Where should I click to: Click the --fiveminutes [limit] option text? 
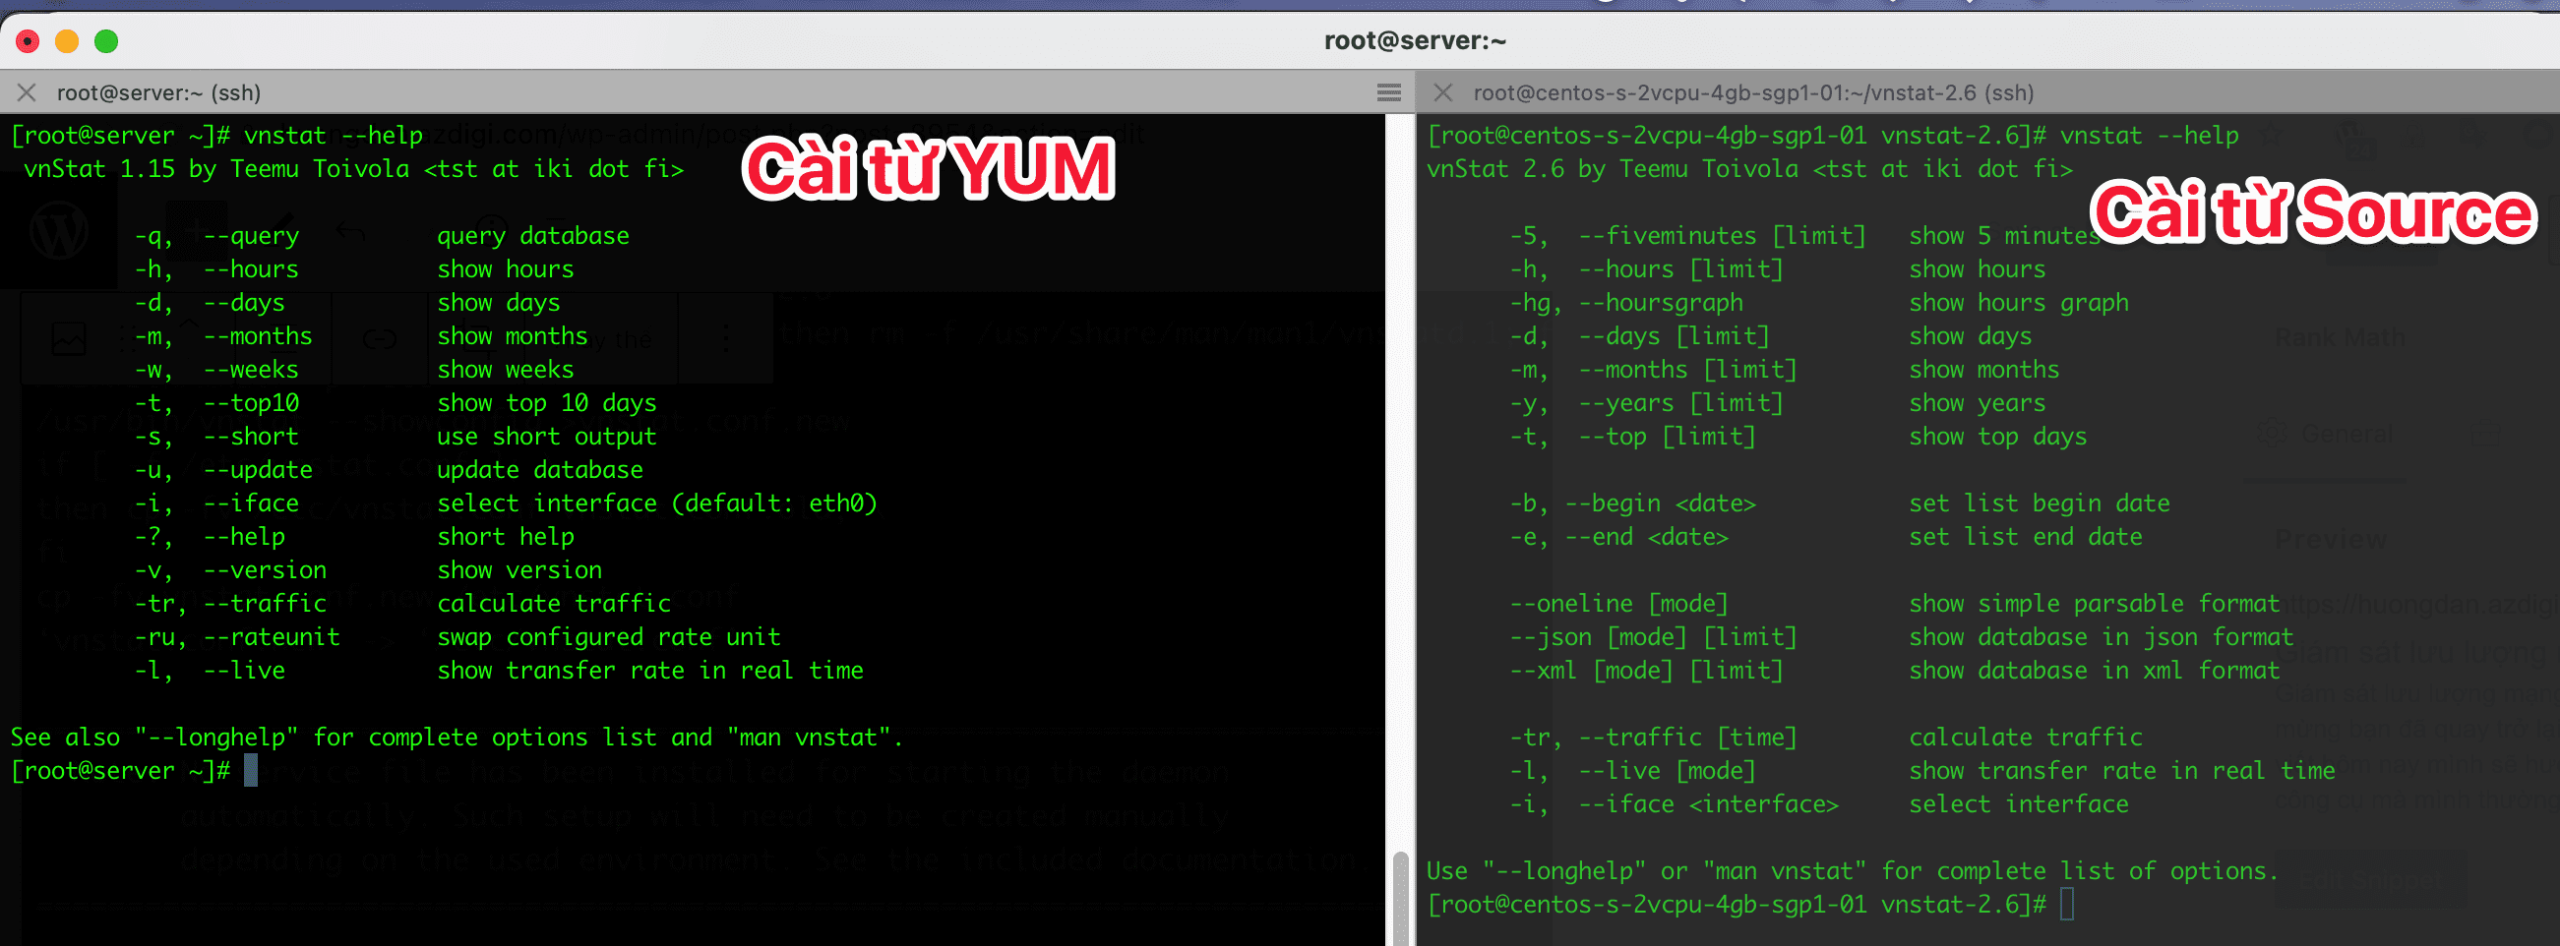pyautogui.click(x=1721, y=236)
